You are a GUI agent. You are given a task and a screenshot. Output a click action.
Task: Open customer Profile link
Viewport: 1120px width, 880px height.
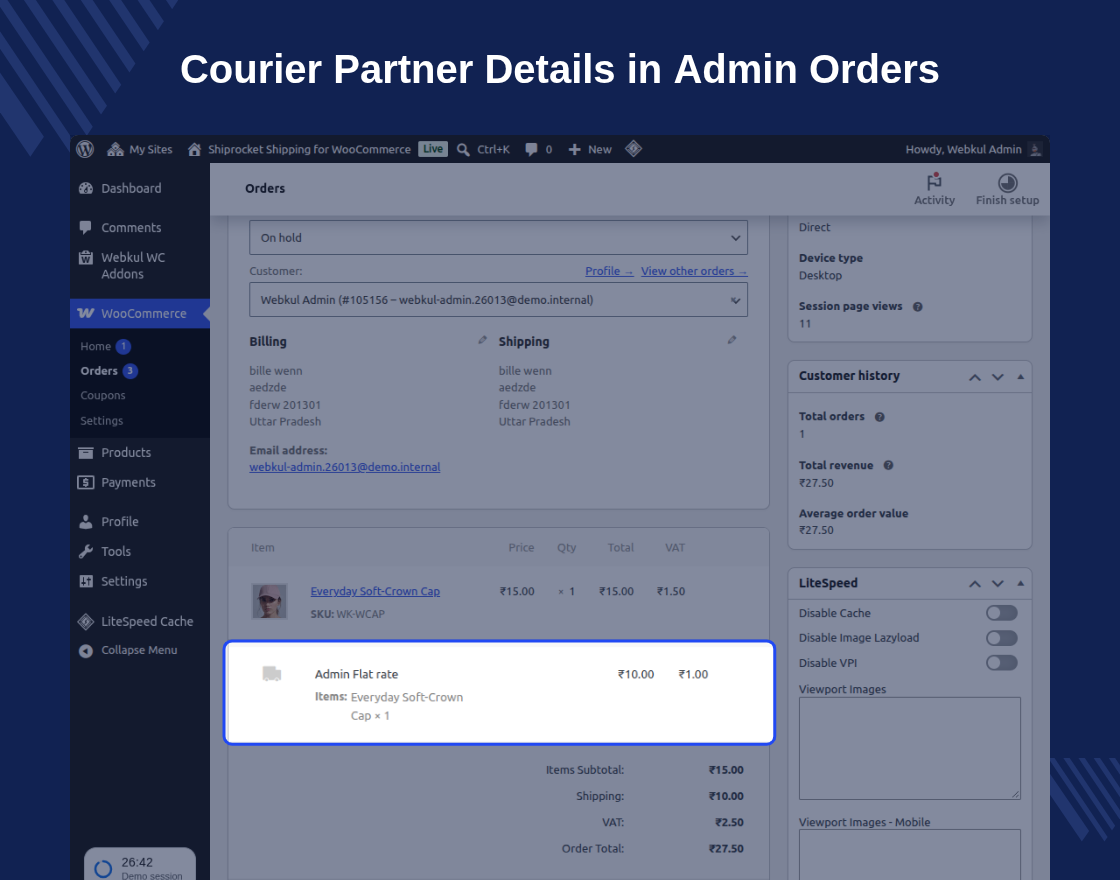click(609, 271)
